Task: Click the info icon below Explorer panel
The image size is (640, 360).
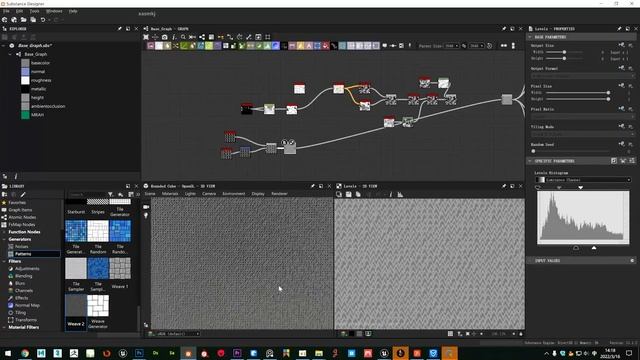Action: pos(16,176)
